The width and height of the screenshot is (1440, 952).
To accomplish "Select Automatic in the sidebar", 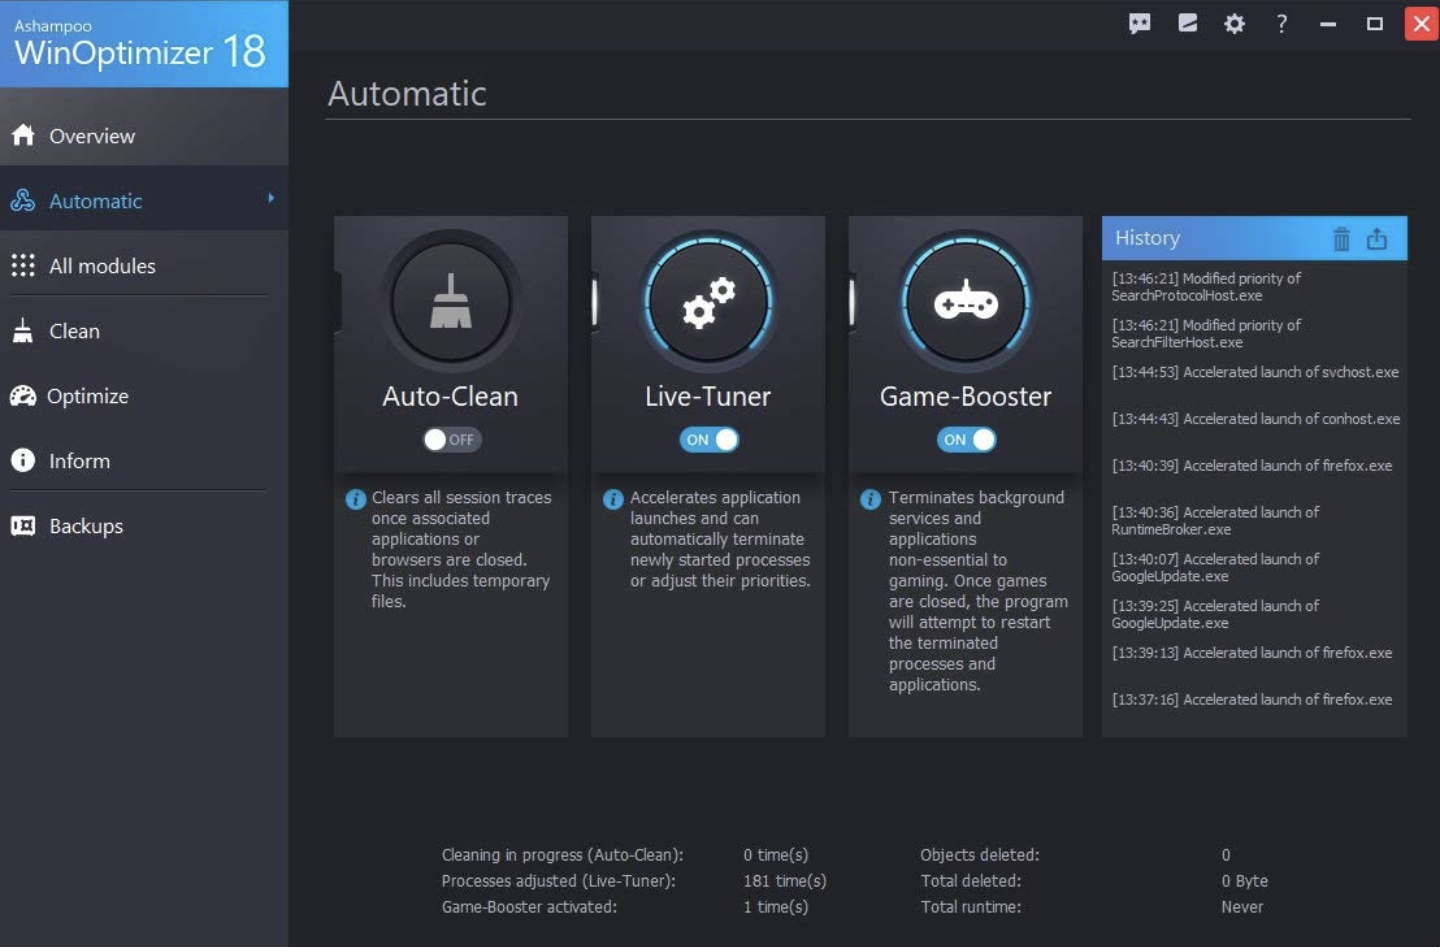I will [x=144, y=200].
